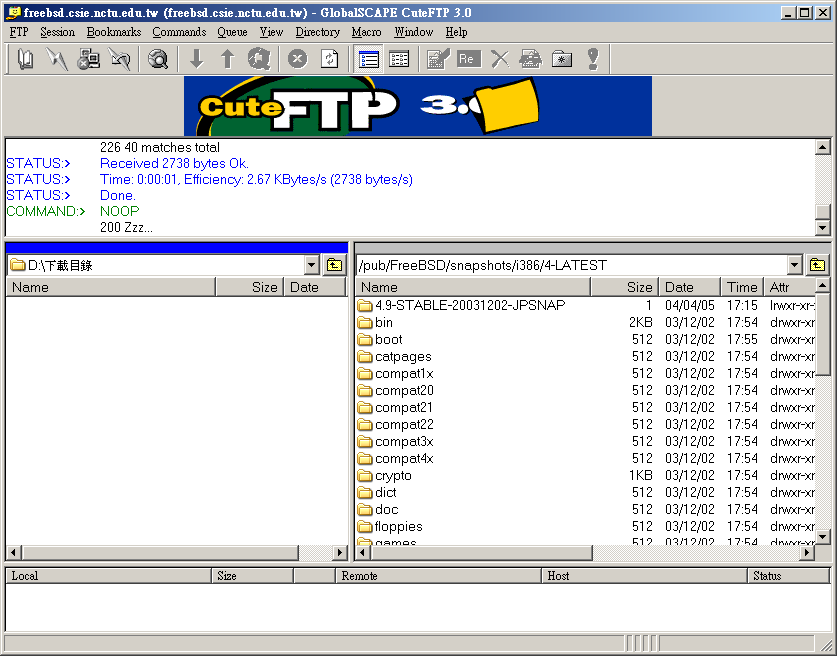Open the Commands menu
This screenshot has height=656, width=837.
pos(179,32)
